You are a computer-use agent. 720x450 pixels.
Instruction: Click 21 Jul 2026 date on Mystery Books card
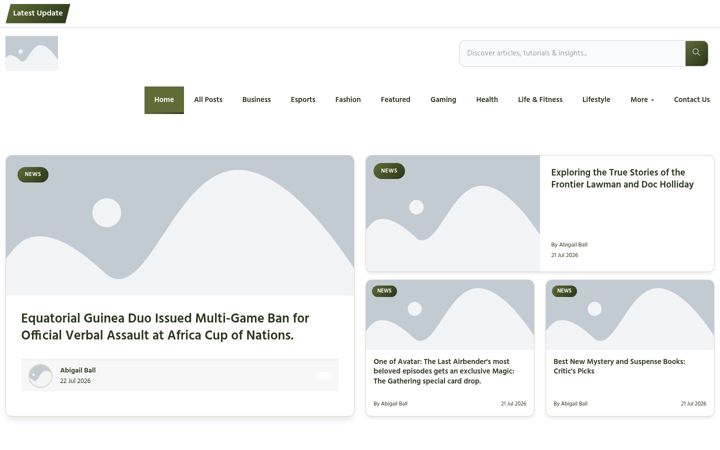693,404
